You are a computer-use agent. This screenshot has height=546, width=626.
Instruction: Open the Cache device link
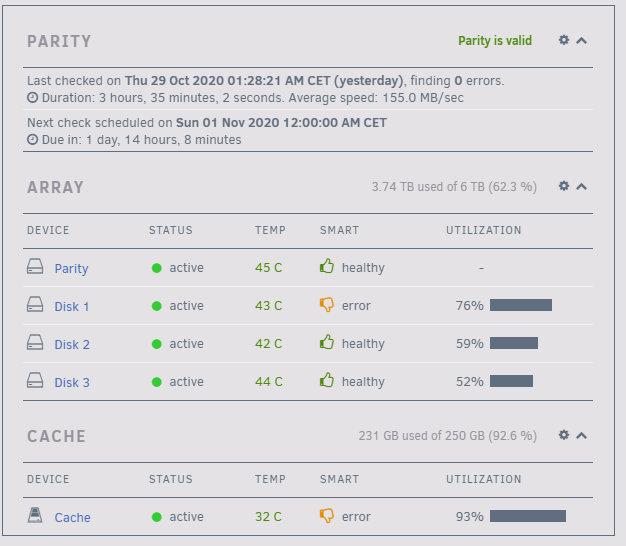coord(73,517)
